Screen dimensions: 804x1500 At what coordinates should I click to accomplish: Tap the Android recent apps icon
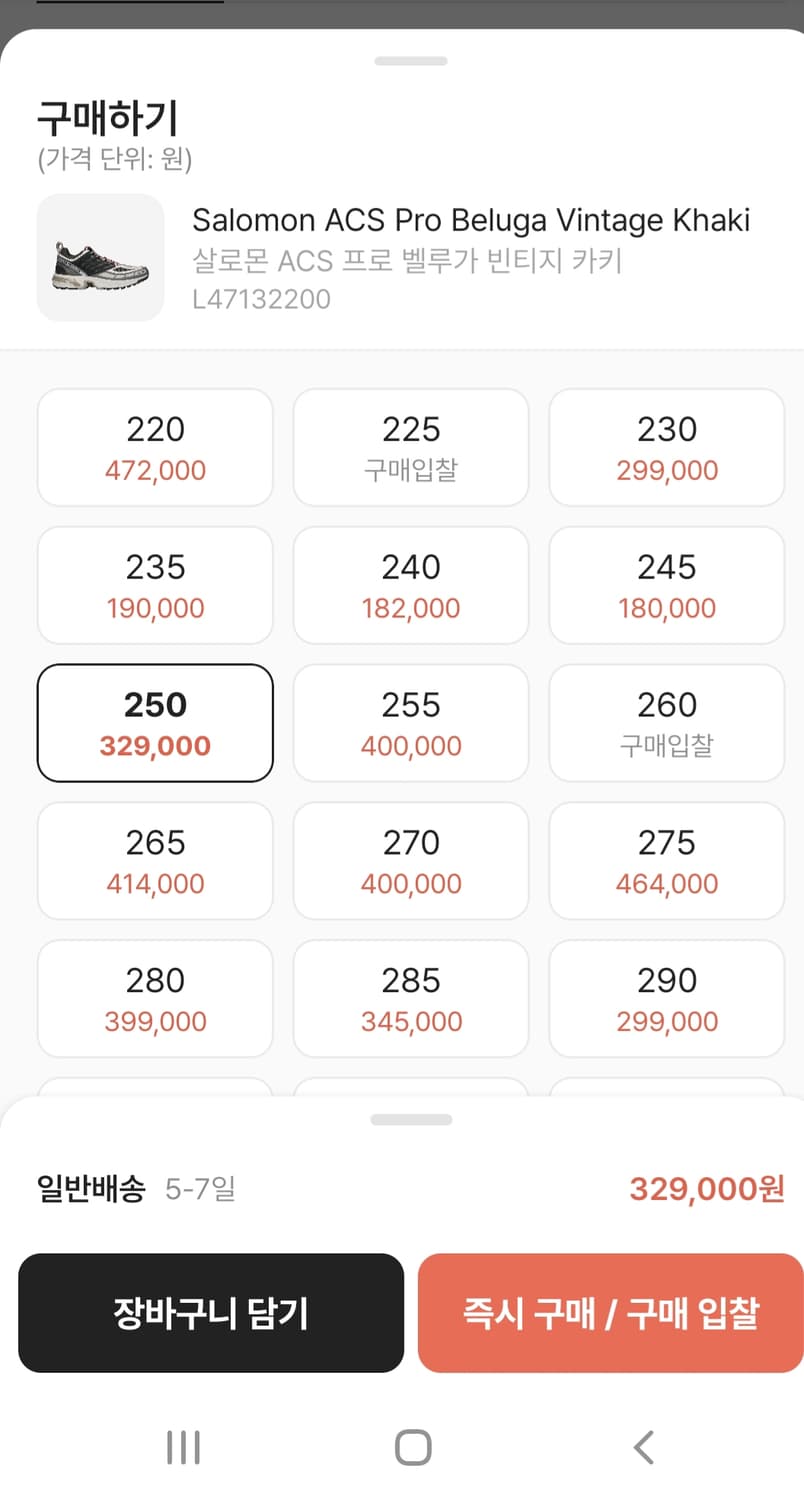[183, 1447]
